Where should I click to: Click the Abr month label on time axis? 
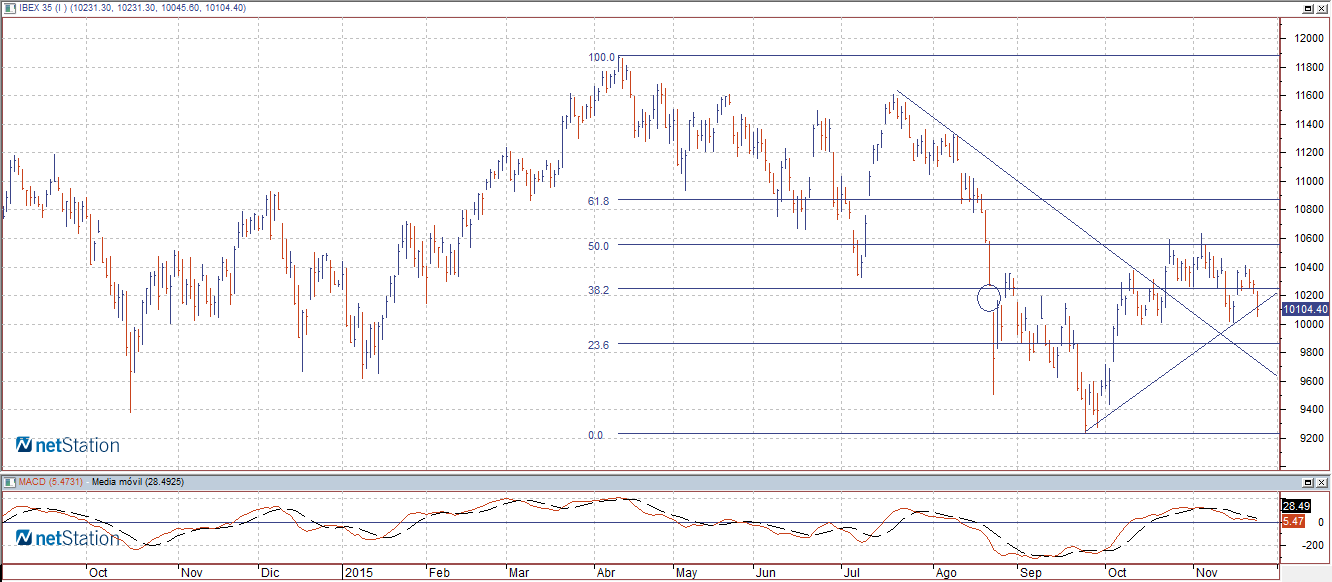pos(608,573)
